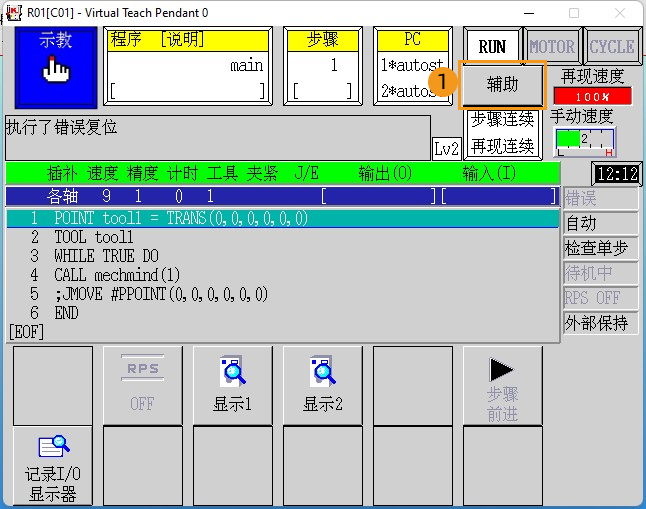Screen dimensions: 646x509
Task: Select 精度 in green instruction bar
Action: click(x=143, y=173)
